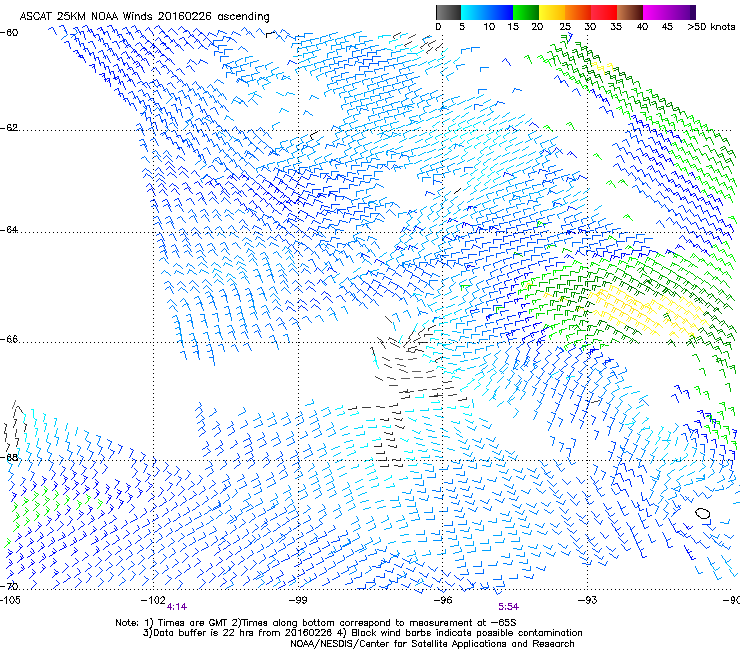
Task: Click the gray 0-5 knots legend swatch
Action: 448,12
